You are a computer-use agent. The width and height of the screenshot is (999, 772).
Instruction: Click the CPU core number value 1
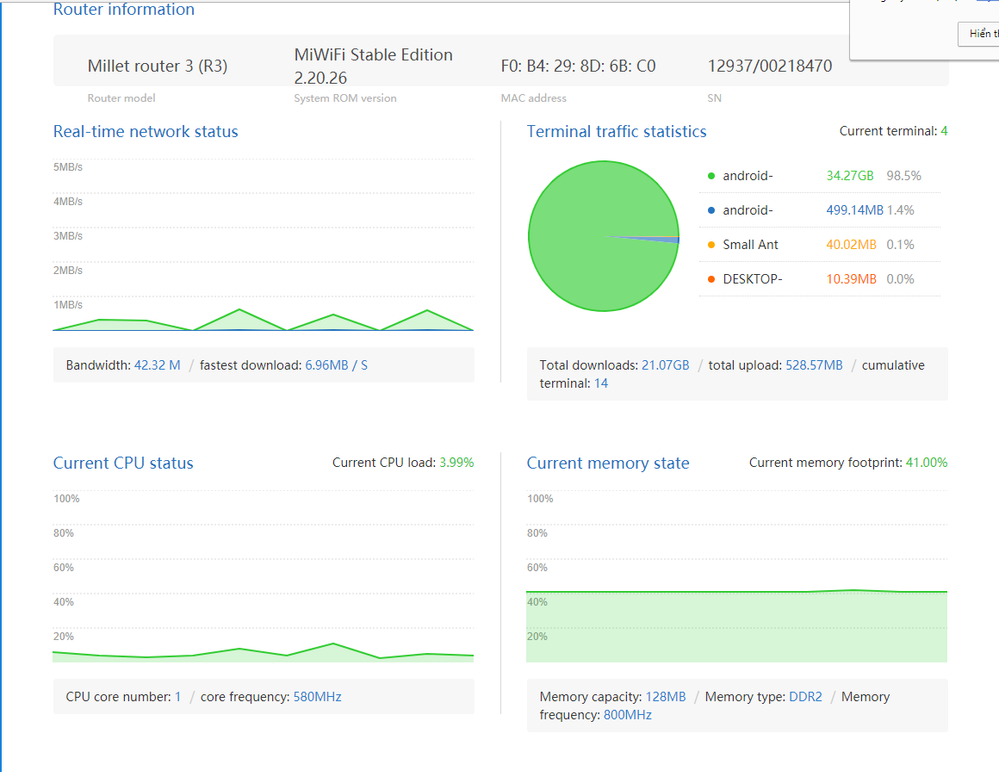(x=178, y=697)
